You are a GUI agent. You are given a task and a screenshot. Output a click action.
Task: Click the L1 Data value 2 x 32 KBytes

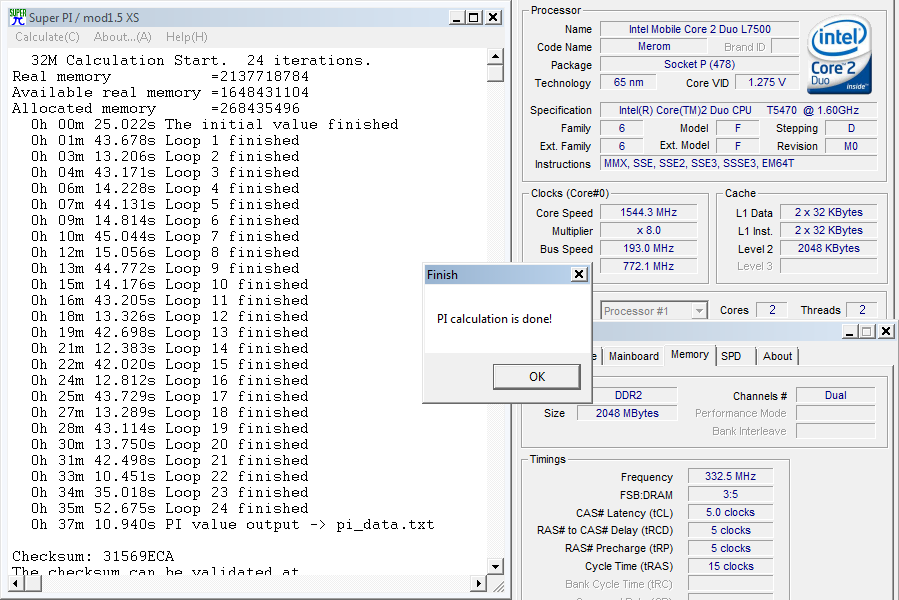[828, 212]
